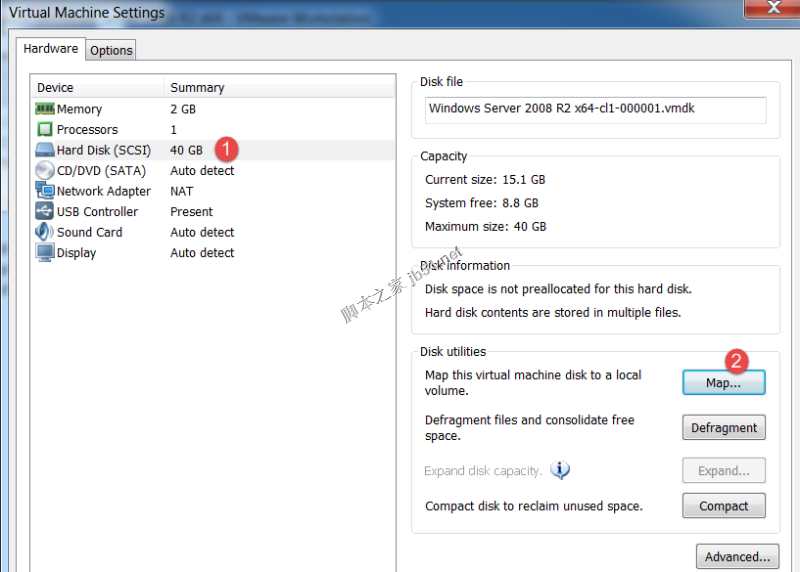Screen dimensions: 800x572
Task: Click the Memory device icon
Action: tap(45, 109)
